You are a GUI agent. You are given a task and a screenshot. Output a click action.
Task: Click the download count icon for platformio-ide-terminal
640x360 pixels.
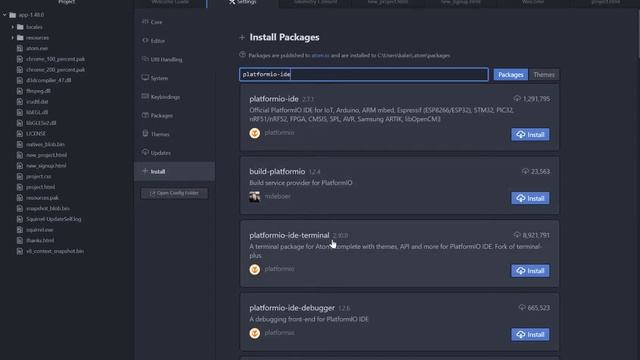pyautogui.click(x=517, y=235)
